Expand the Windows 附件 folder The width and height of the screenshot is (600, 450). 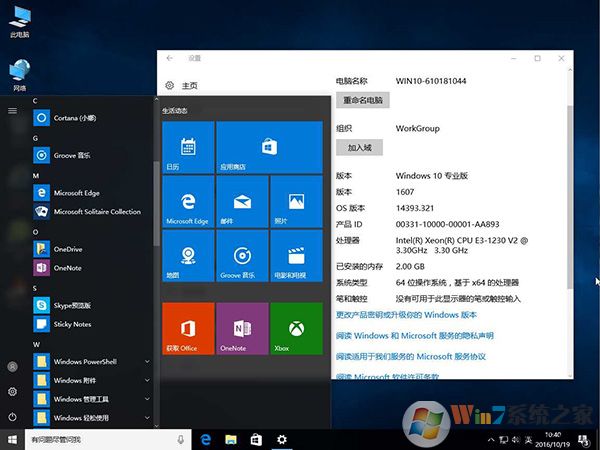point(147,380)
